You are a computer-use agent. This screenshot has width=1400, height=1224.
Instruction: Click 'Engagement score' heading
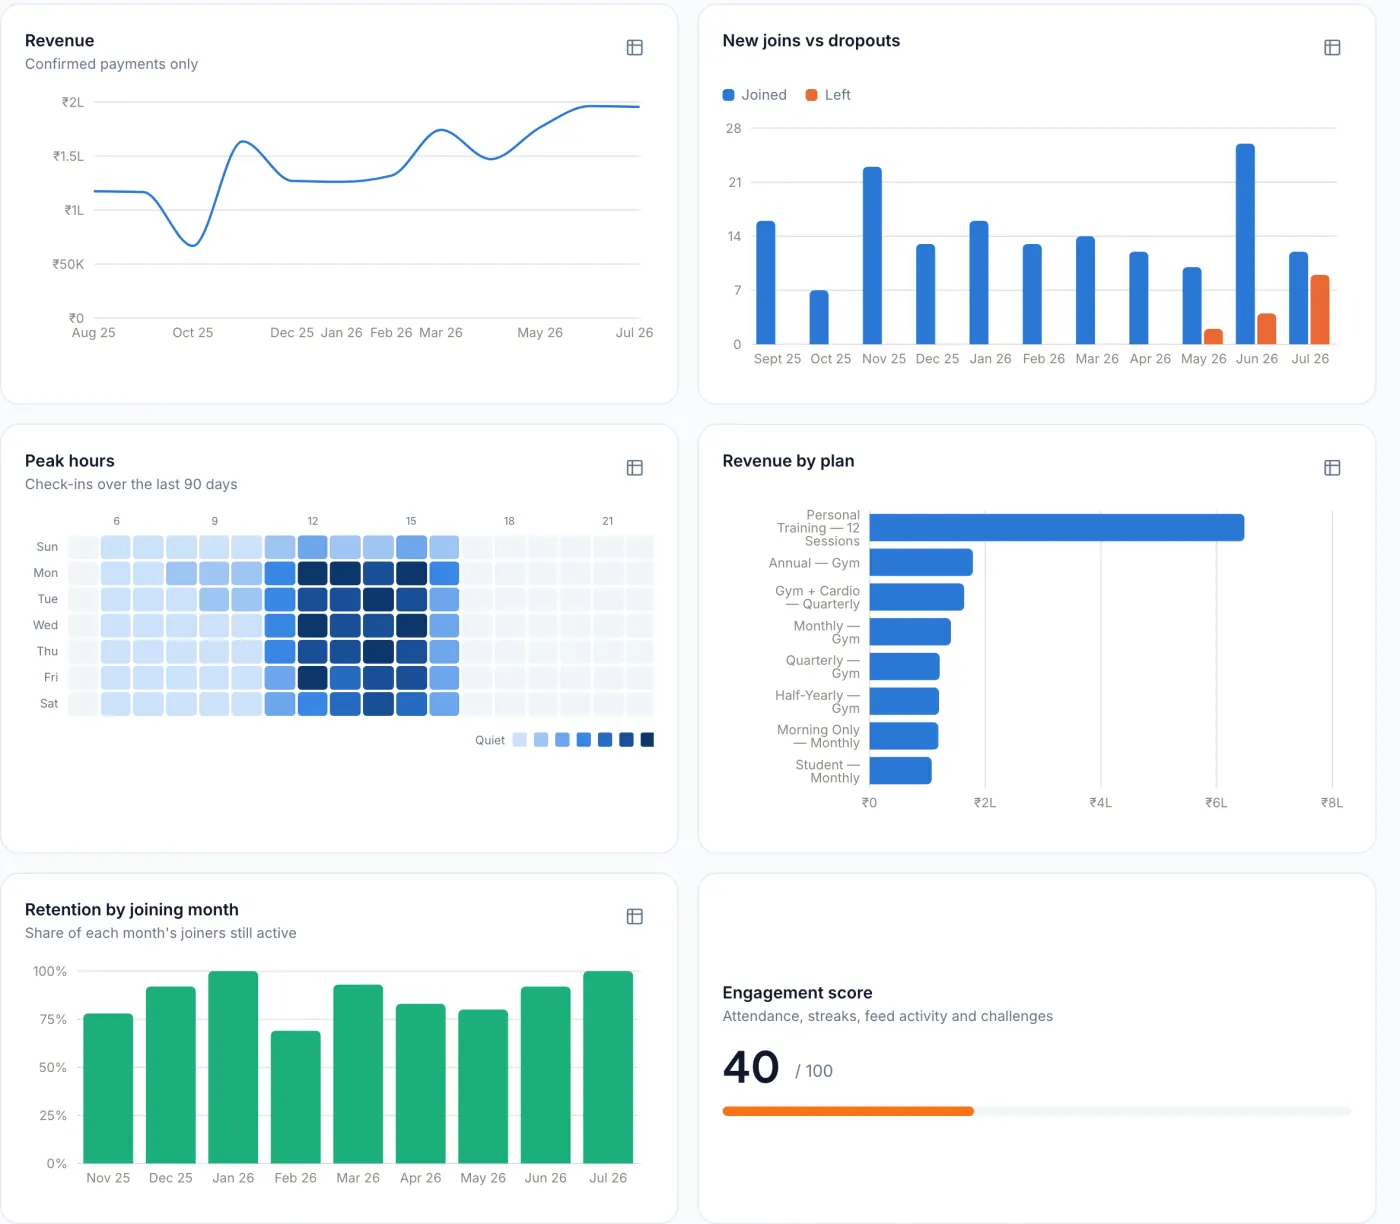tap(797, 993)
